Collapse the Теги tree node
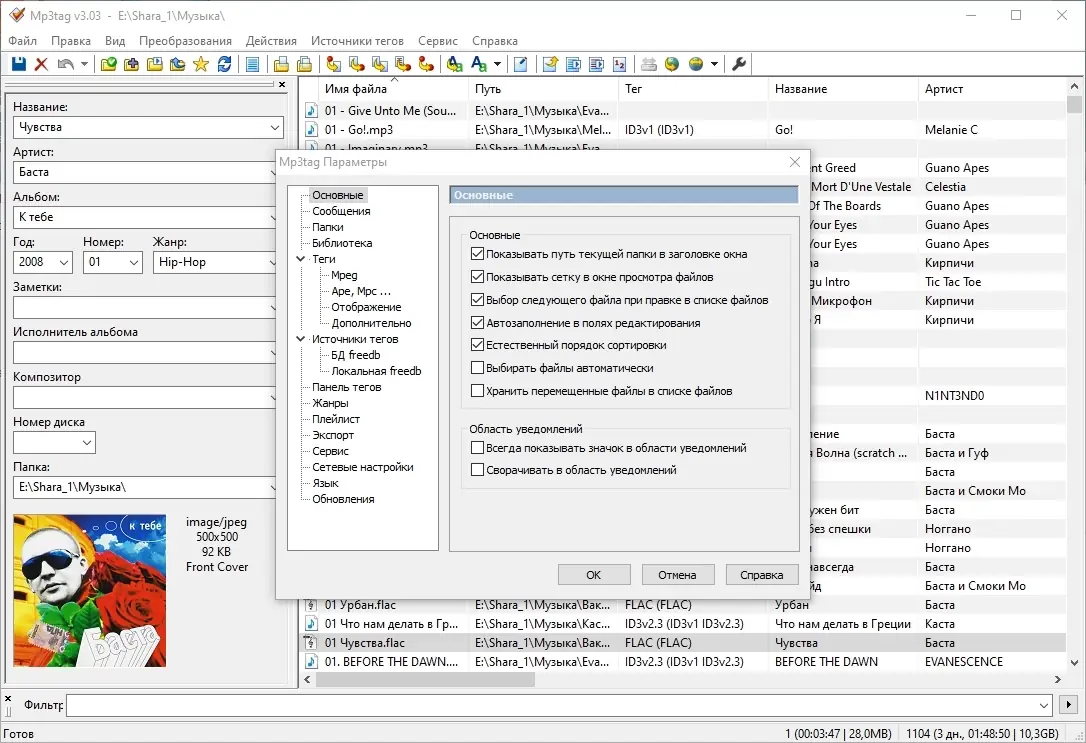1086x743 pixels. [x=300, y=259]
